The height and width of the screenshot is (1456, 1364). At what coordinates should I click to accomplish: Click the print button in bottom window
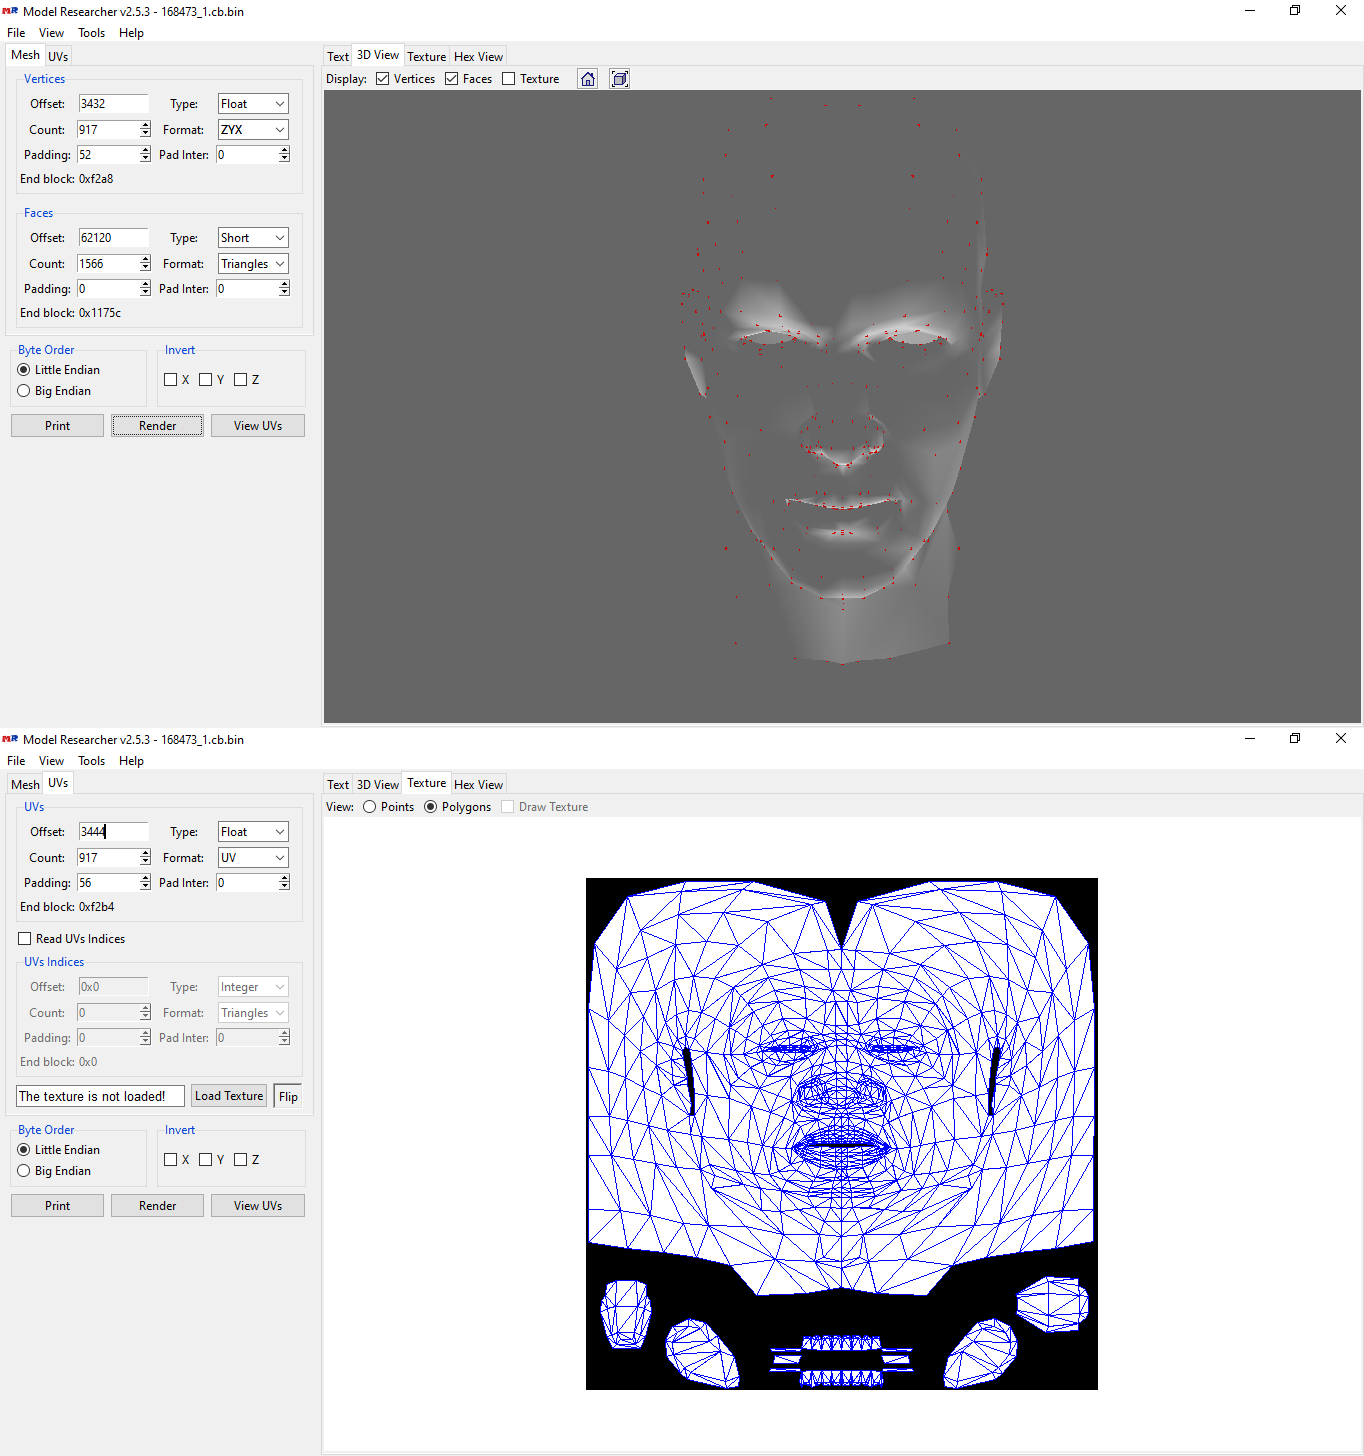(x=57, y=1206)
